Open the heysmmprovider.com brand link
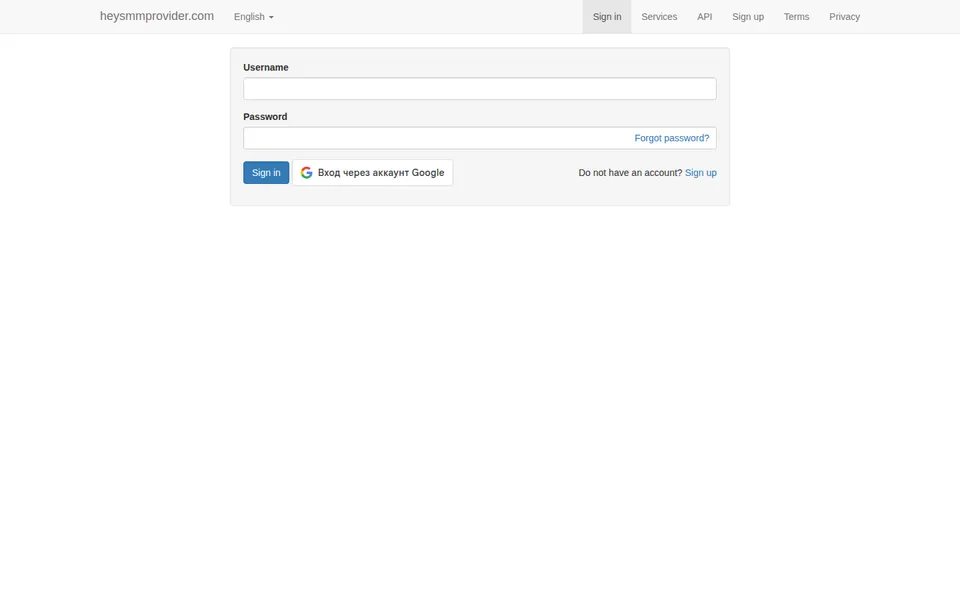Screen dimensions: 960x600 click(x=157, y=16)
